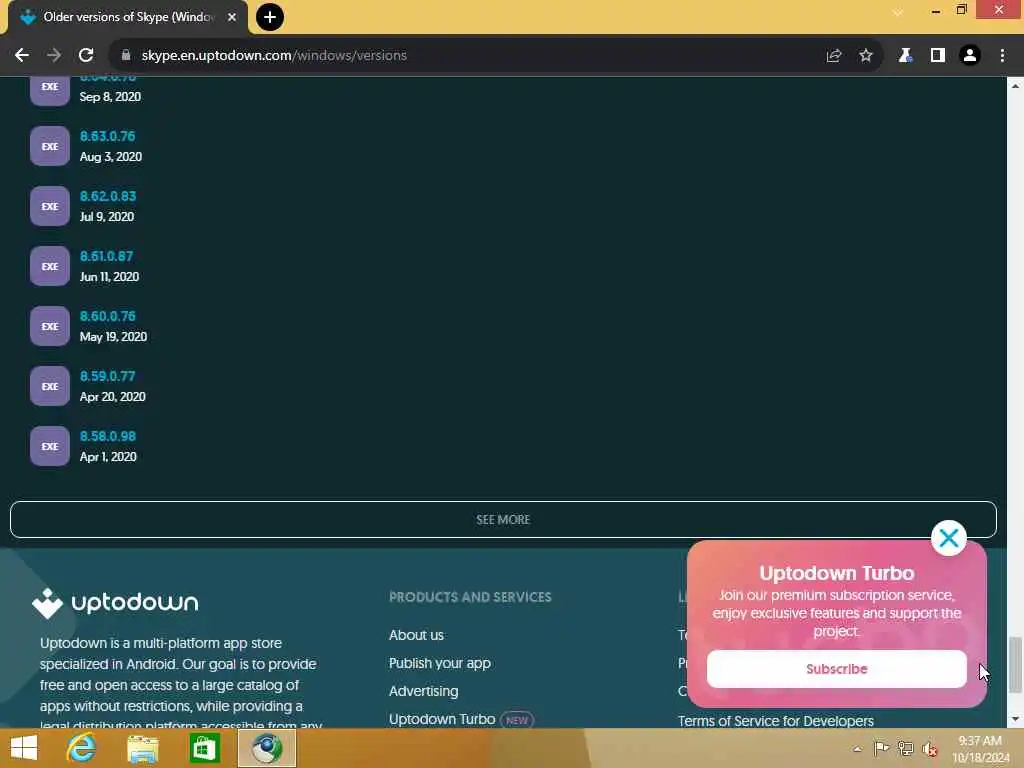Show hidden system tray icons
1024x768 pixels.
tap(857, 749)
